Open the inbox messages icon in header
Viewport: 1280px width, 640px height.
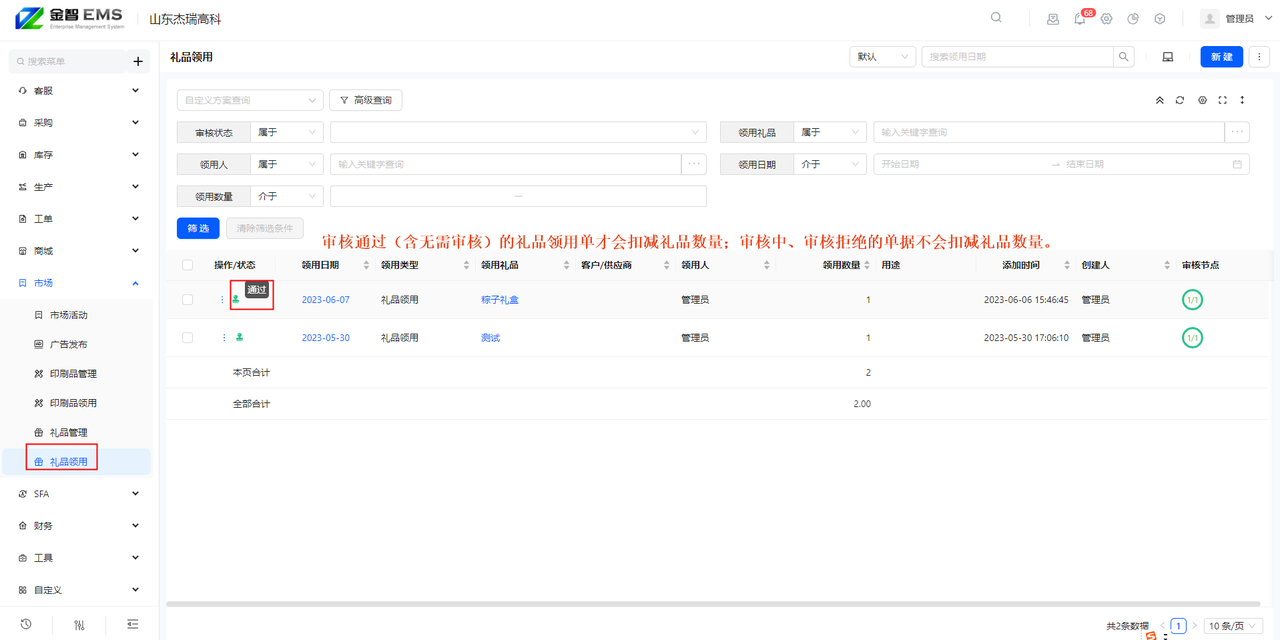pyautogui.click(x=1053, y=19)
